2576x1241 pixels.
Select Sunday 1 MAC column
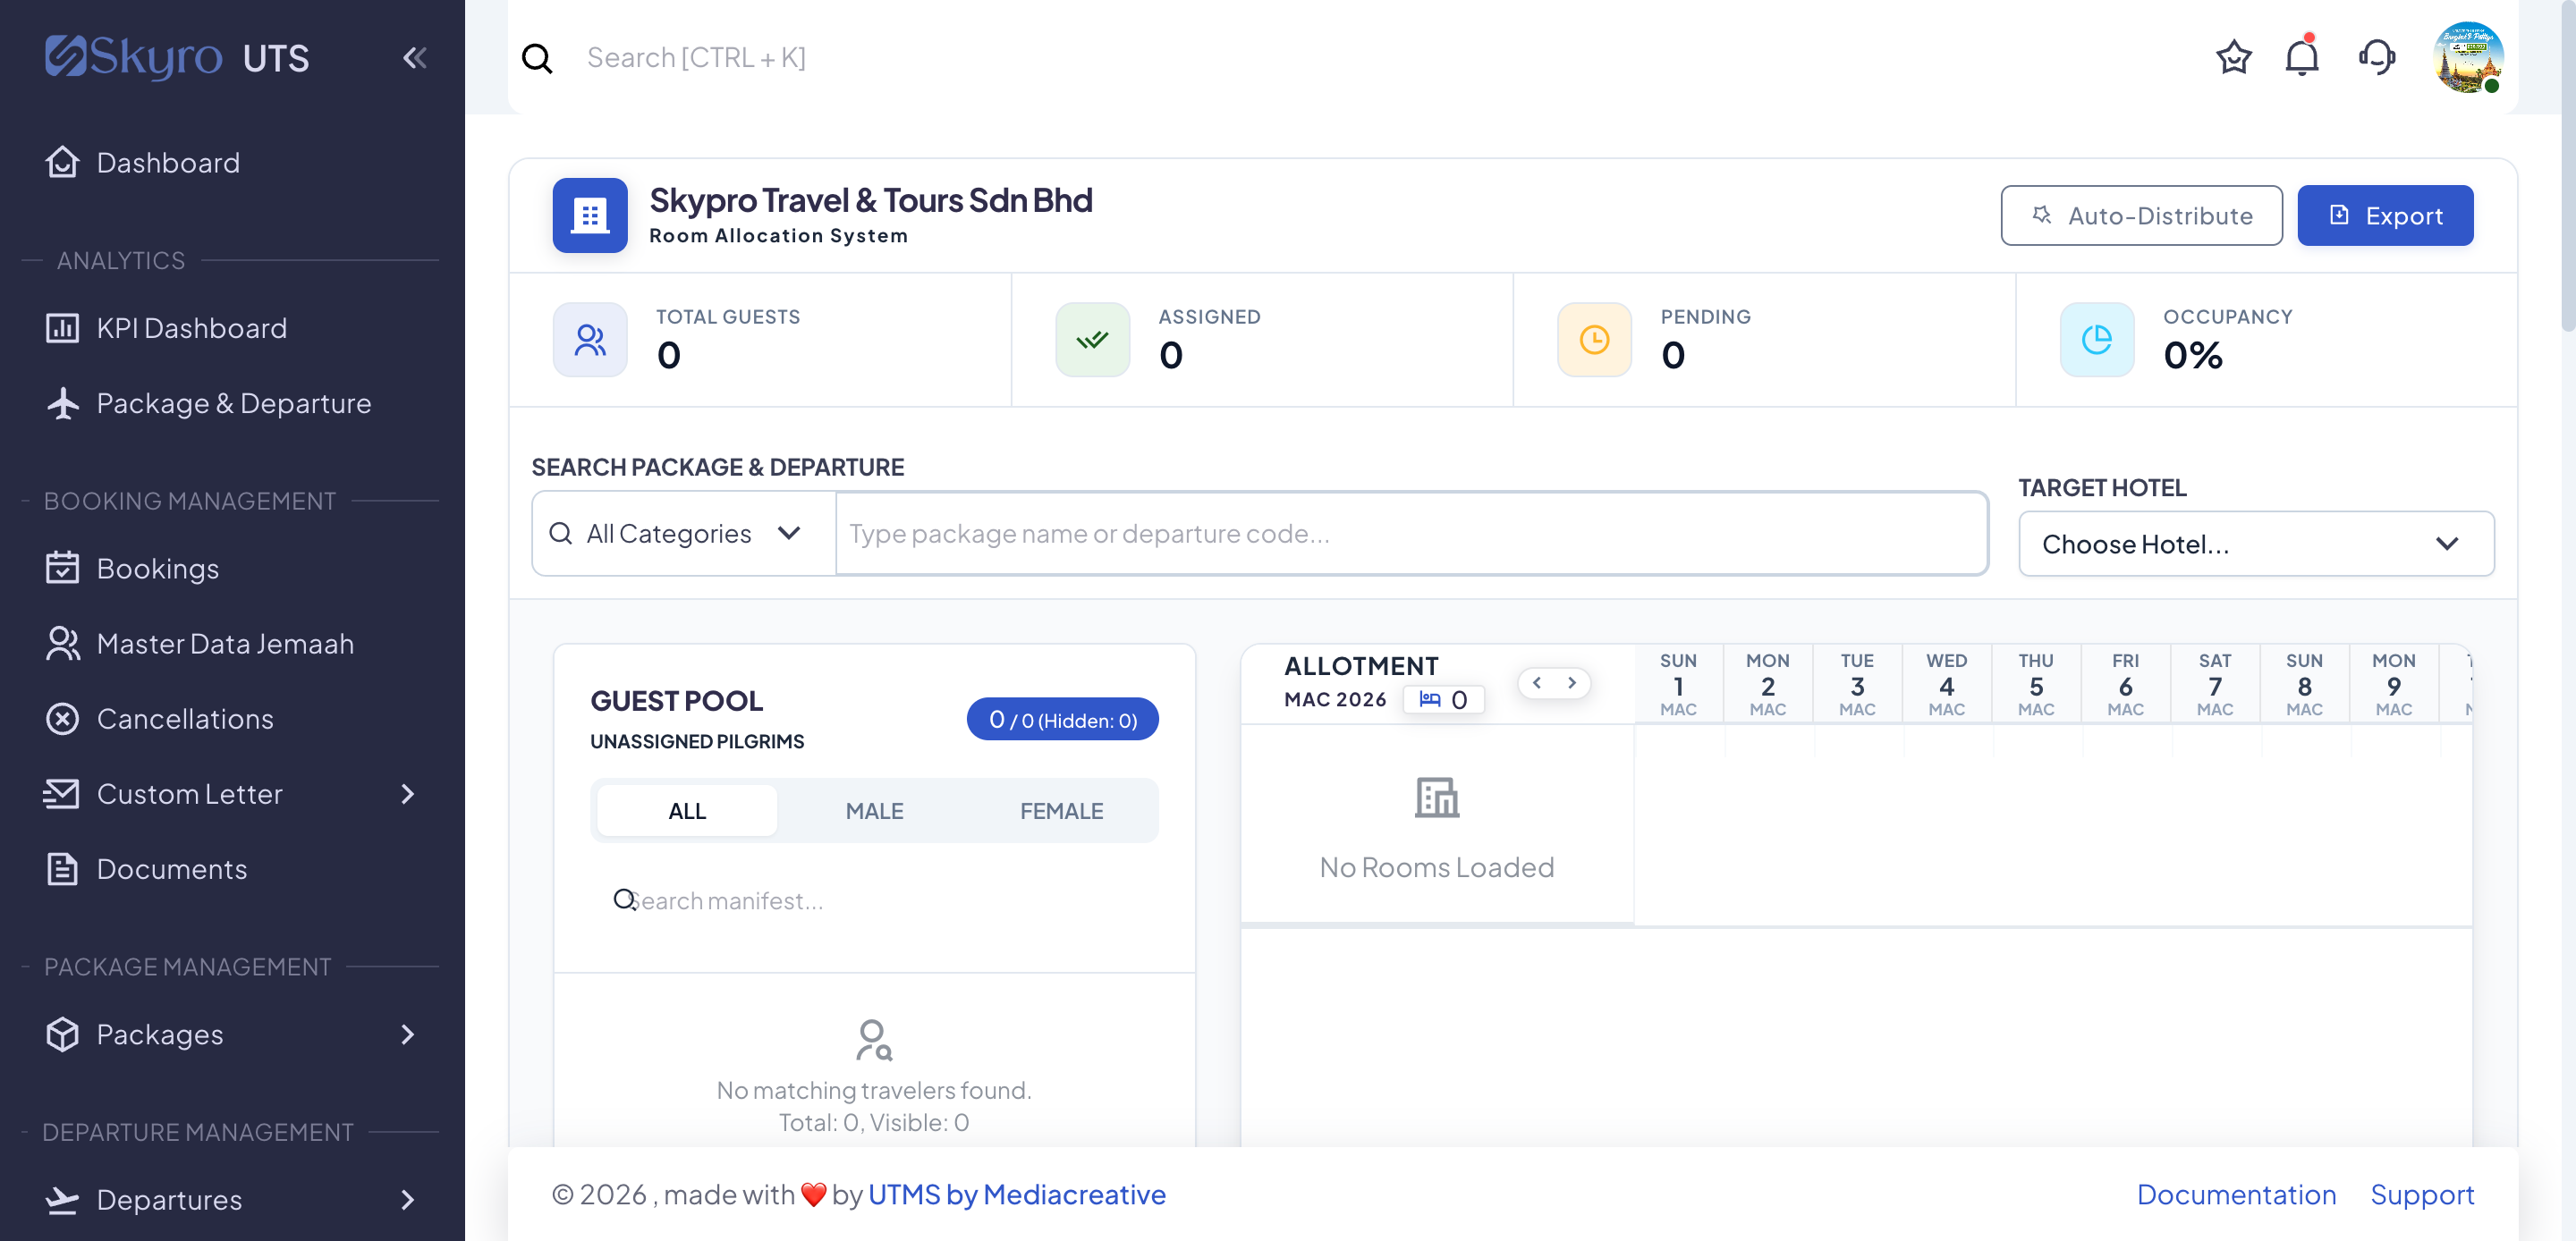tap(1678, 684)
